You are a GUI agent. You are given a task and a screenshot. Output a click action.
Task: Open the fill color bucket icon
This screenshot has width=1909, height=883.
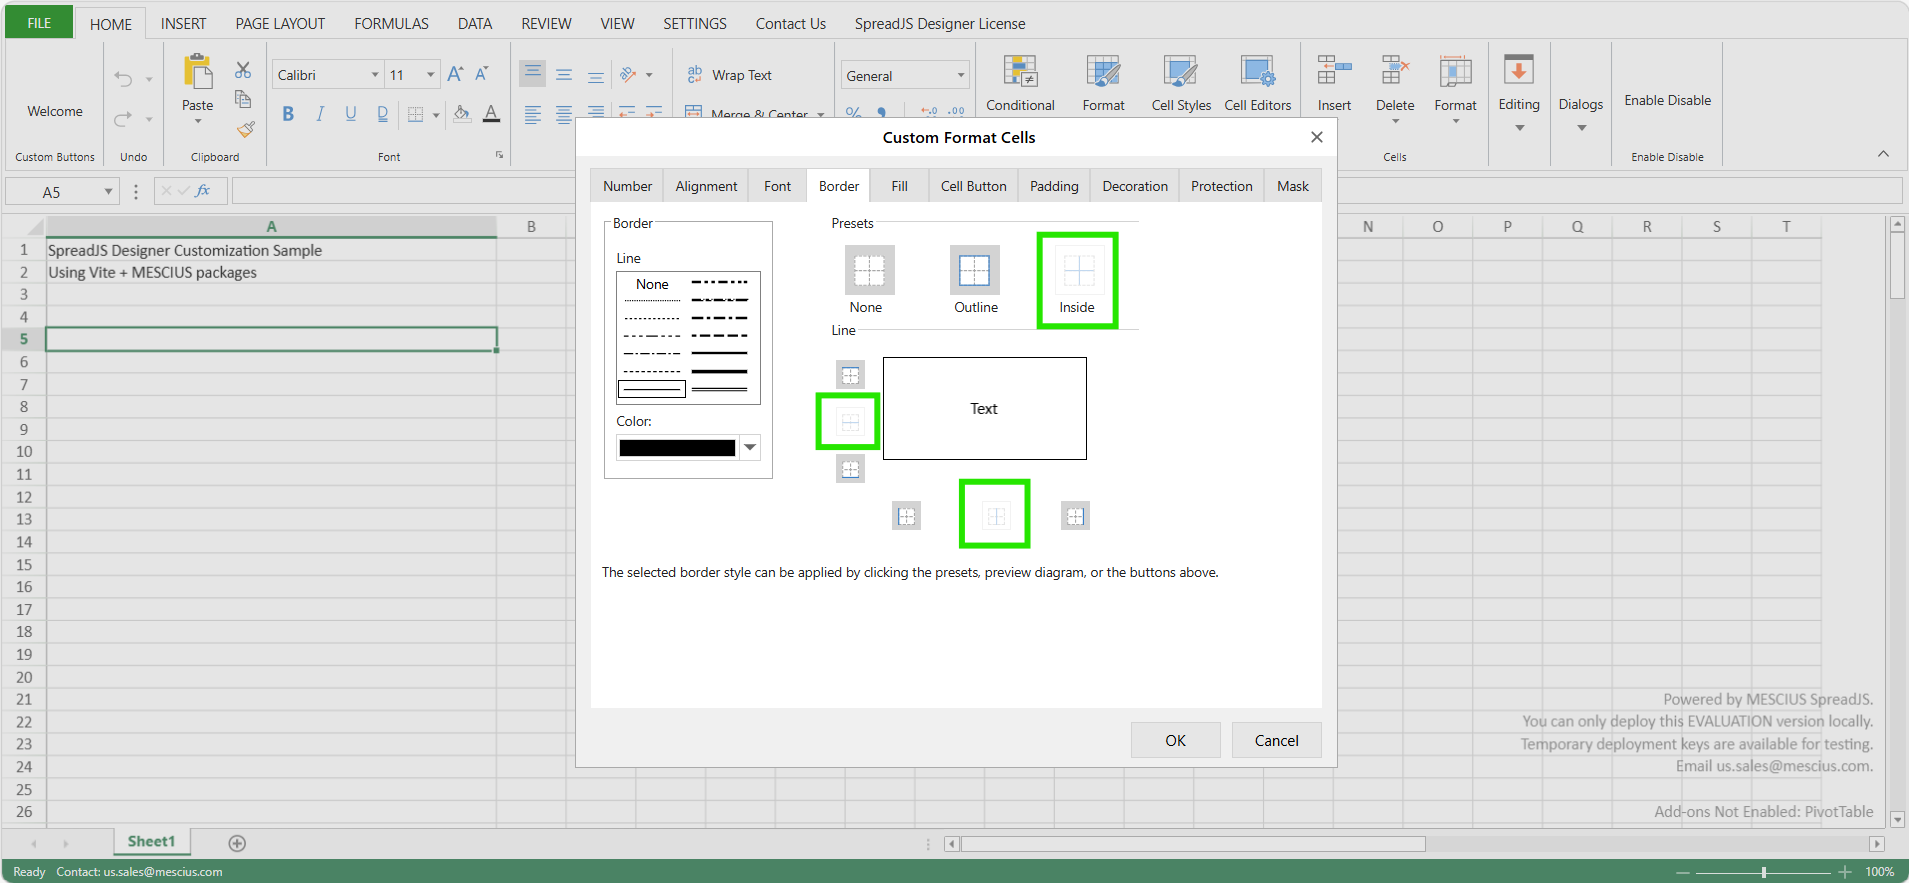(x=461, y=114)
